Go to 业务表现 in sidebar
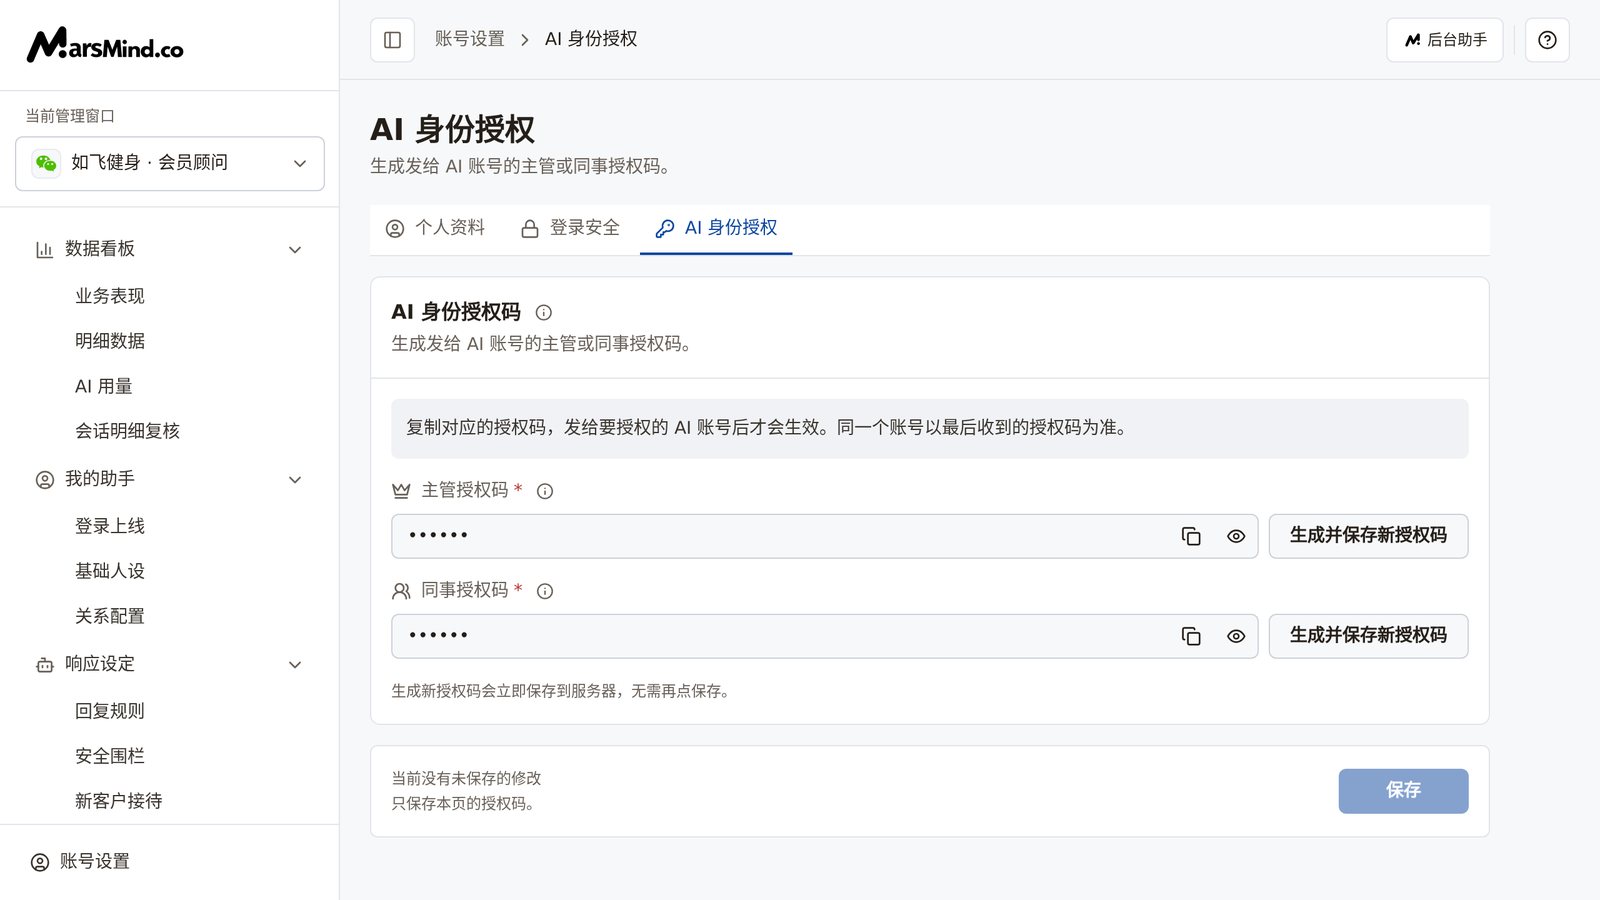 (110, 296)
